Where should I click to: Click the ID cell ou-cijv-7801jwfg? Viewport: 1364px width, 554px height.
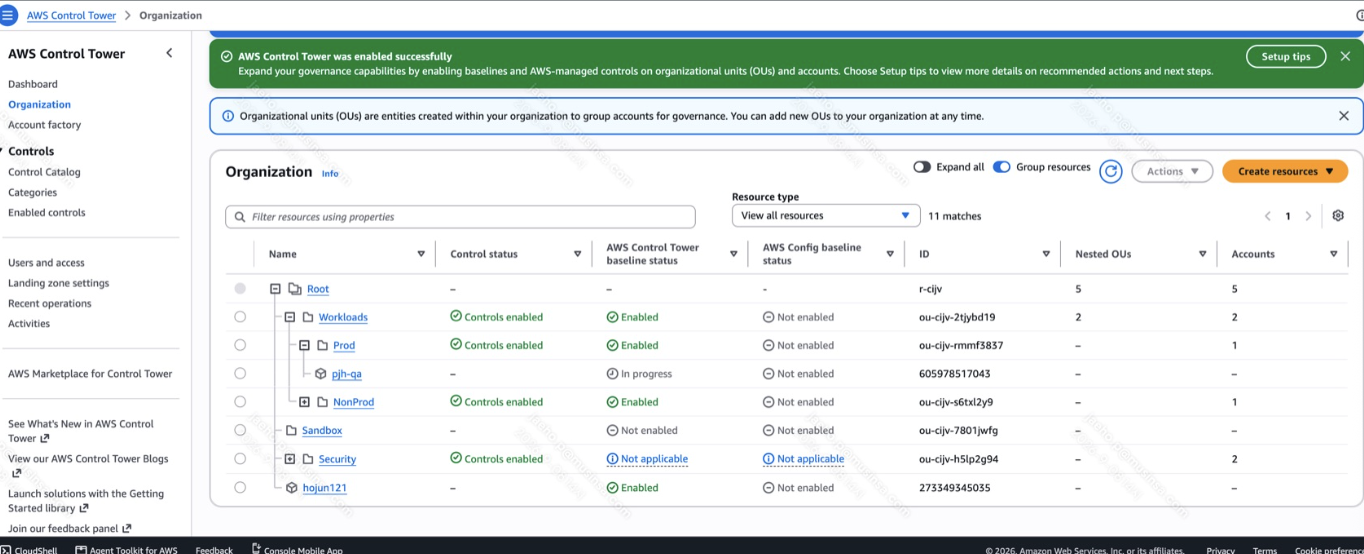958,431
